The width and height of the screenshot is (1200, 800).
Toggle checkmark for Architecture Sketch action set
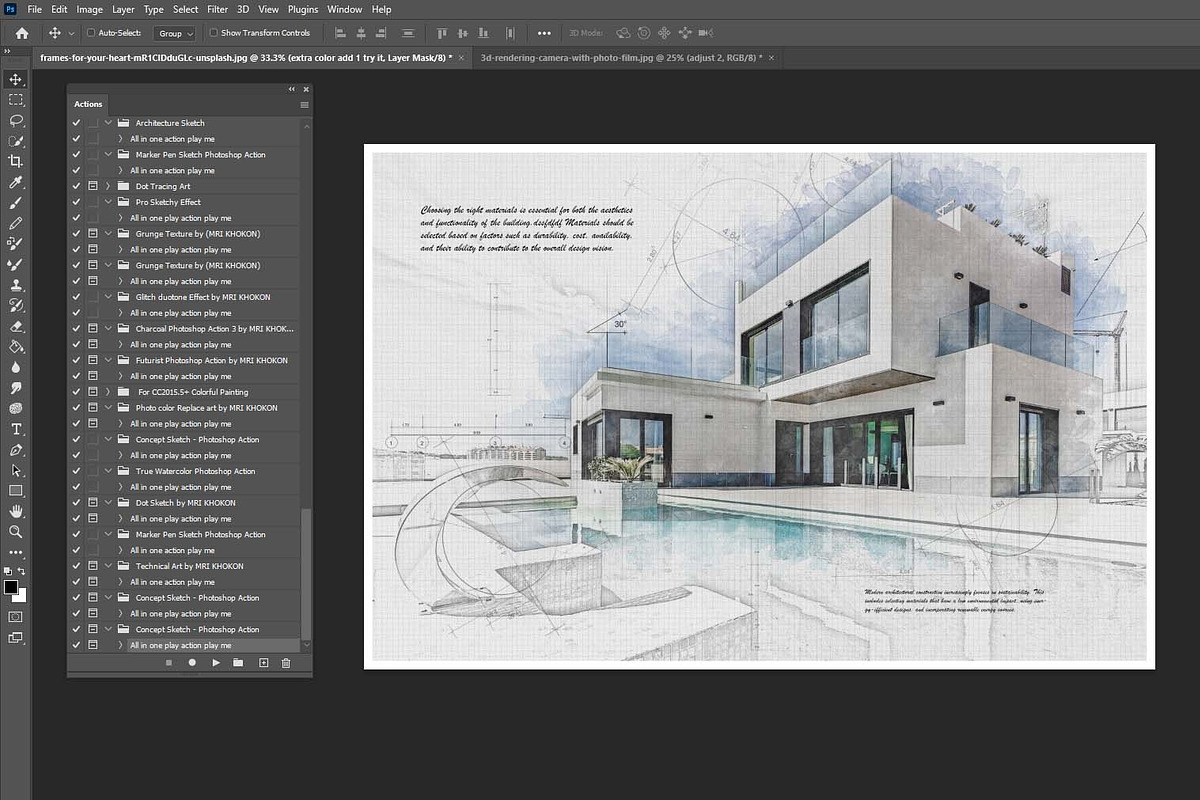tap(76, 123)
